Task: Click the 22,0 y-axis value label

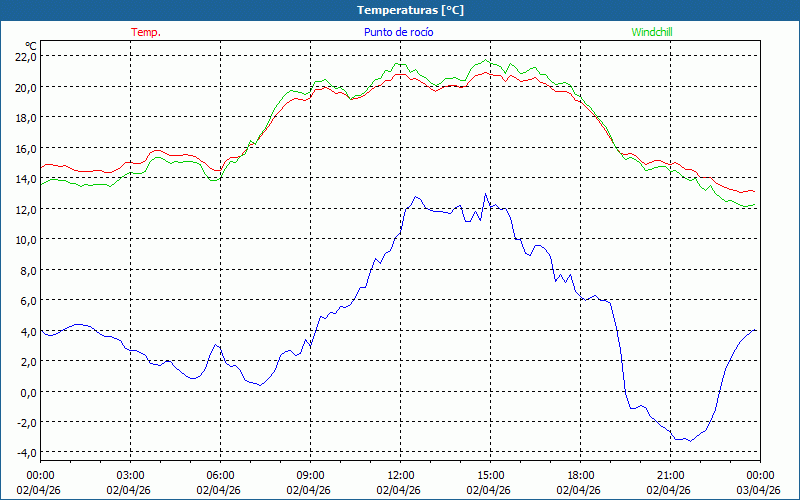Action: (25, 57)
